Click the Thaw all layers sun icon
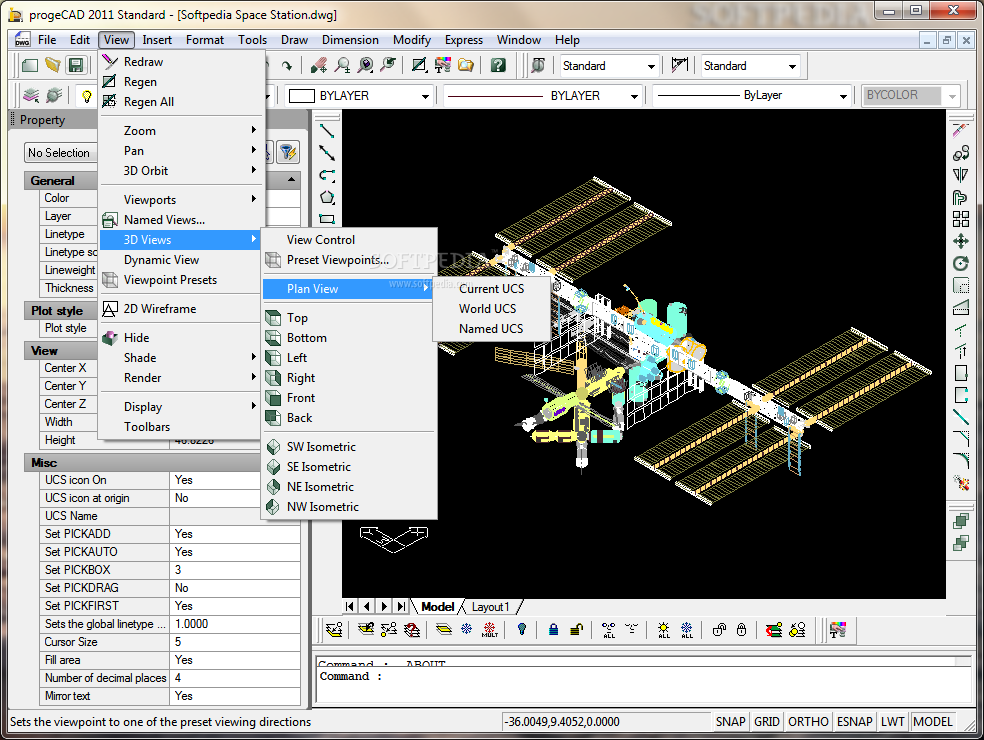Screen dimensions: 984x740 click(663, 630)
